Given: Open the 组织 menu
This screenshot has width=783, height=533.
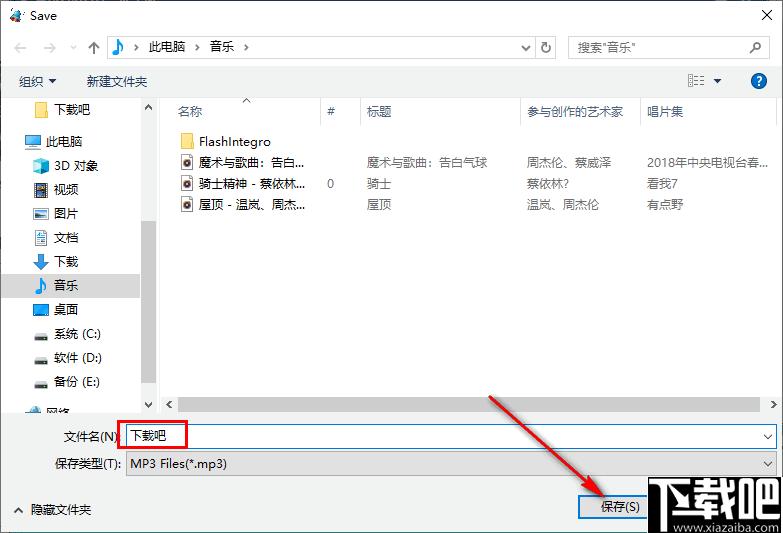Looking at the screenshot, I should click(x=37, y=81).
